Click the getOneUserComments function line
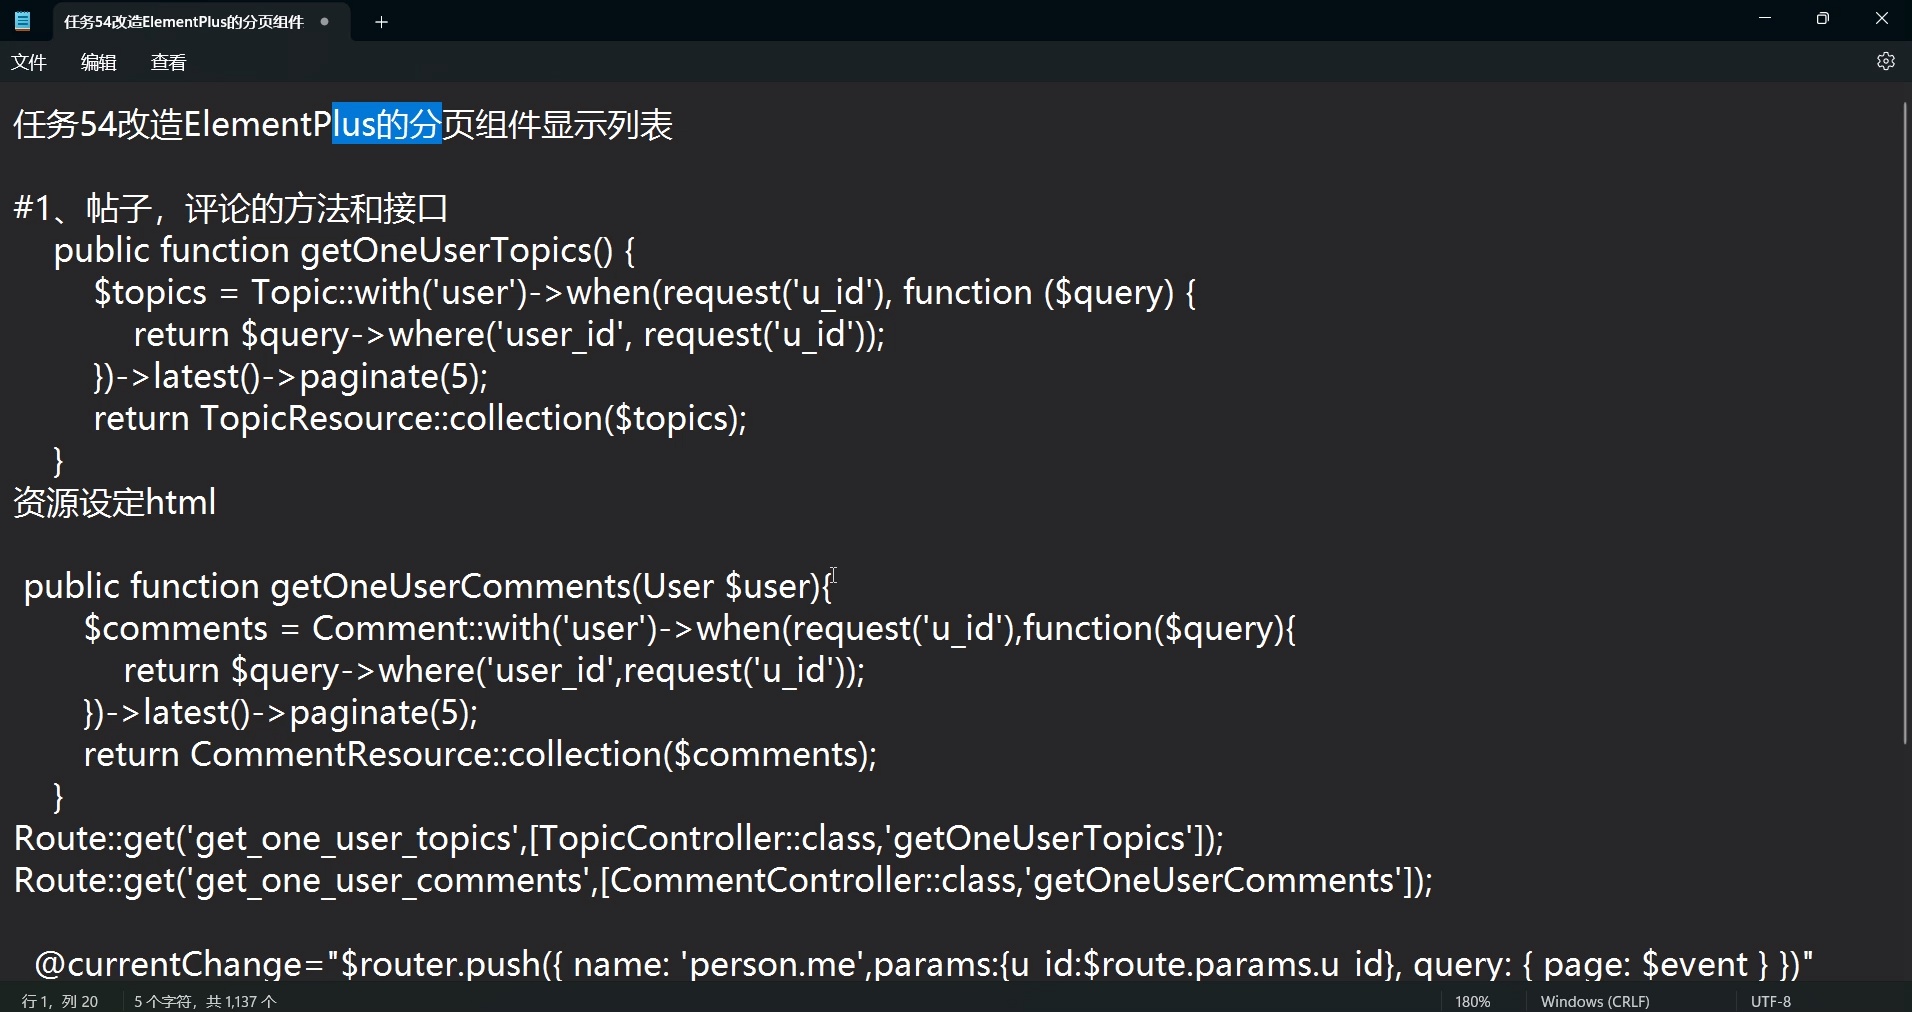Image resolution: width=1912 pixels, height=1012 pixels. pos(420,586)
